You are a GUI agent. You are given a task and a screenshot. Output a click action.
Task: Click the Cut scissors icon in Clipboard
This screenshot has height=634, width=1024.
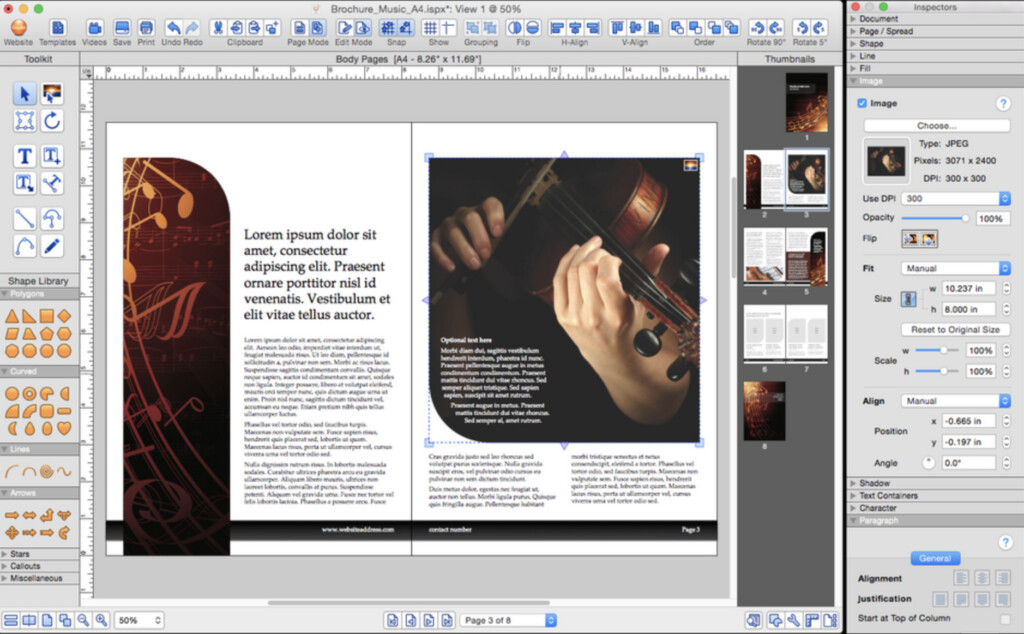[x=218, y=27]
